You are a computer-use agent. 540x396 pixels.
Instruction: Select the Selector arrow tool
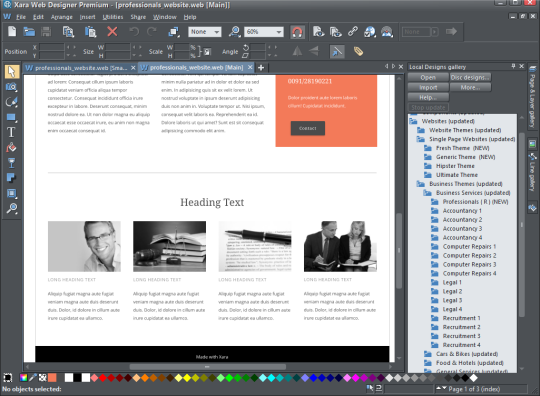pyautogui.click(x=11, y=72)
